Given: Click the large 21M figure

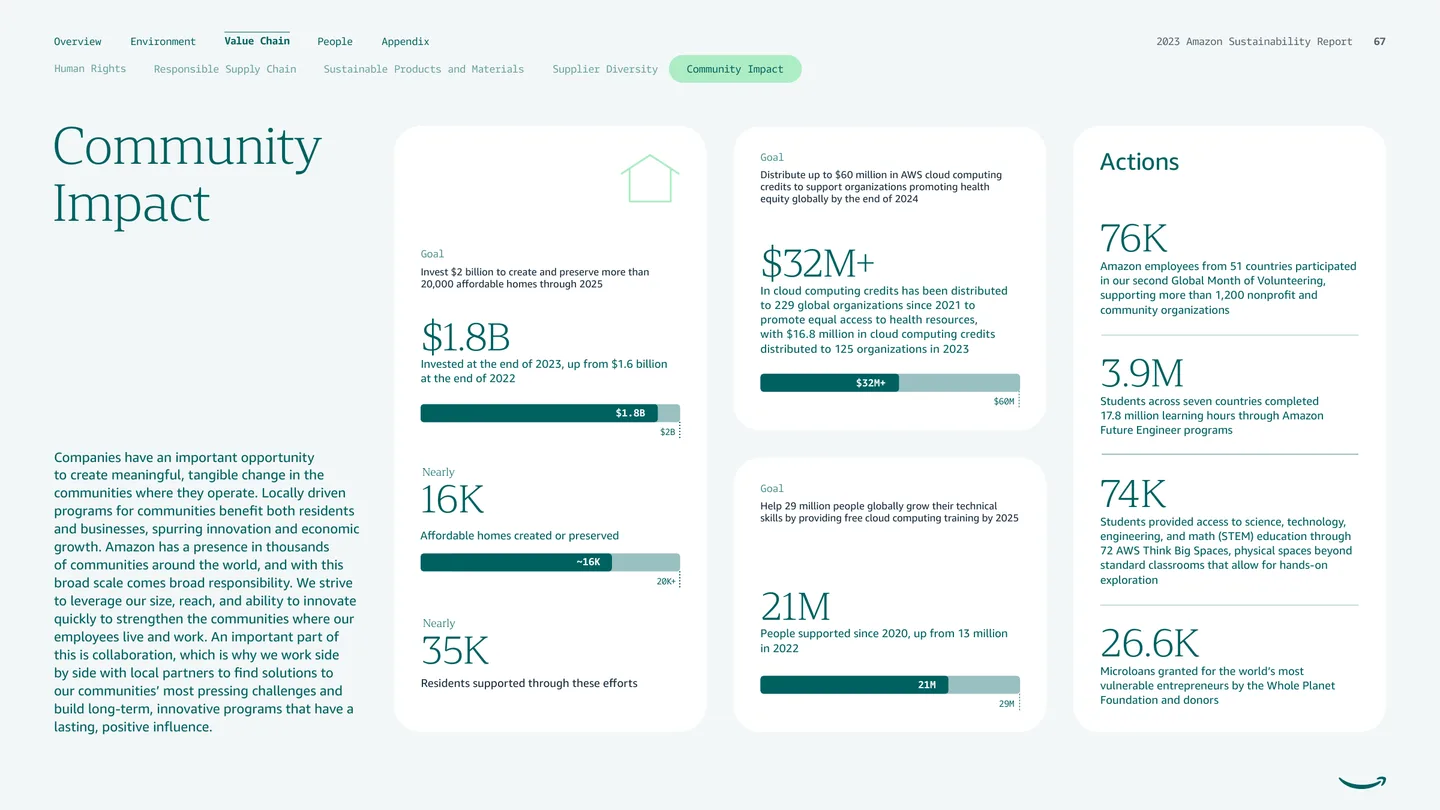Looking at the screenshot, I should tap(796, 607).
